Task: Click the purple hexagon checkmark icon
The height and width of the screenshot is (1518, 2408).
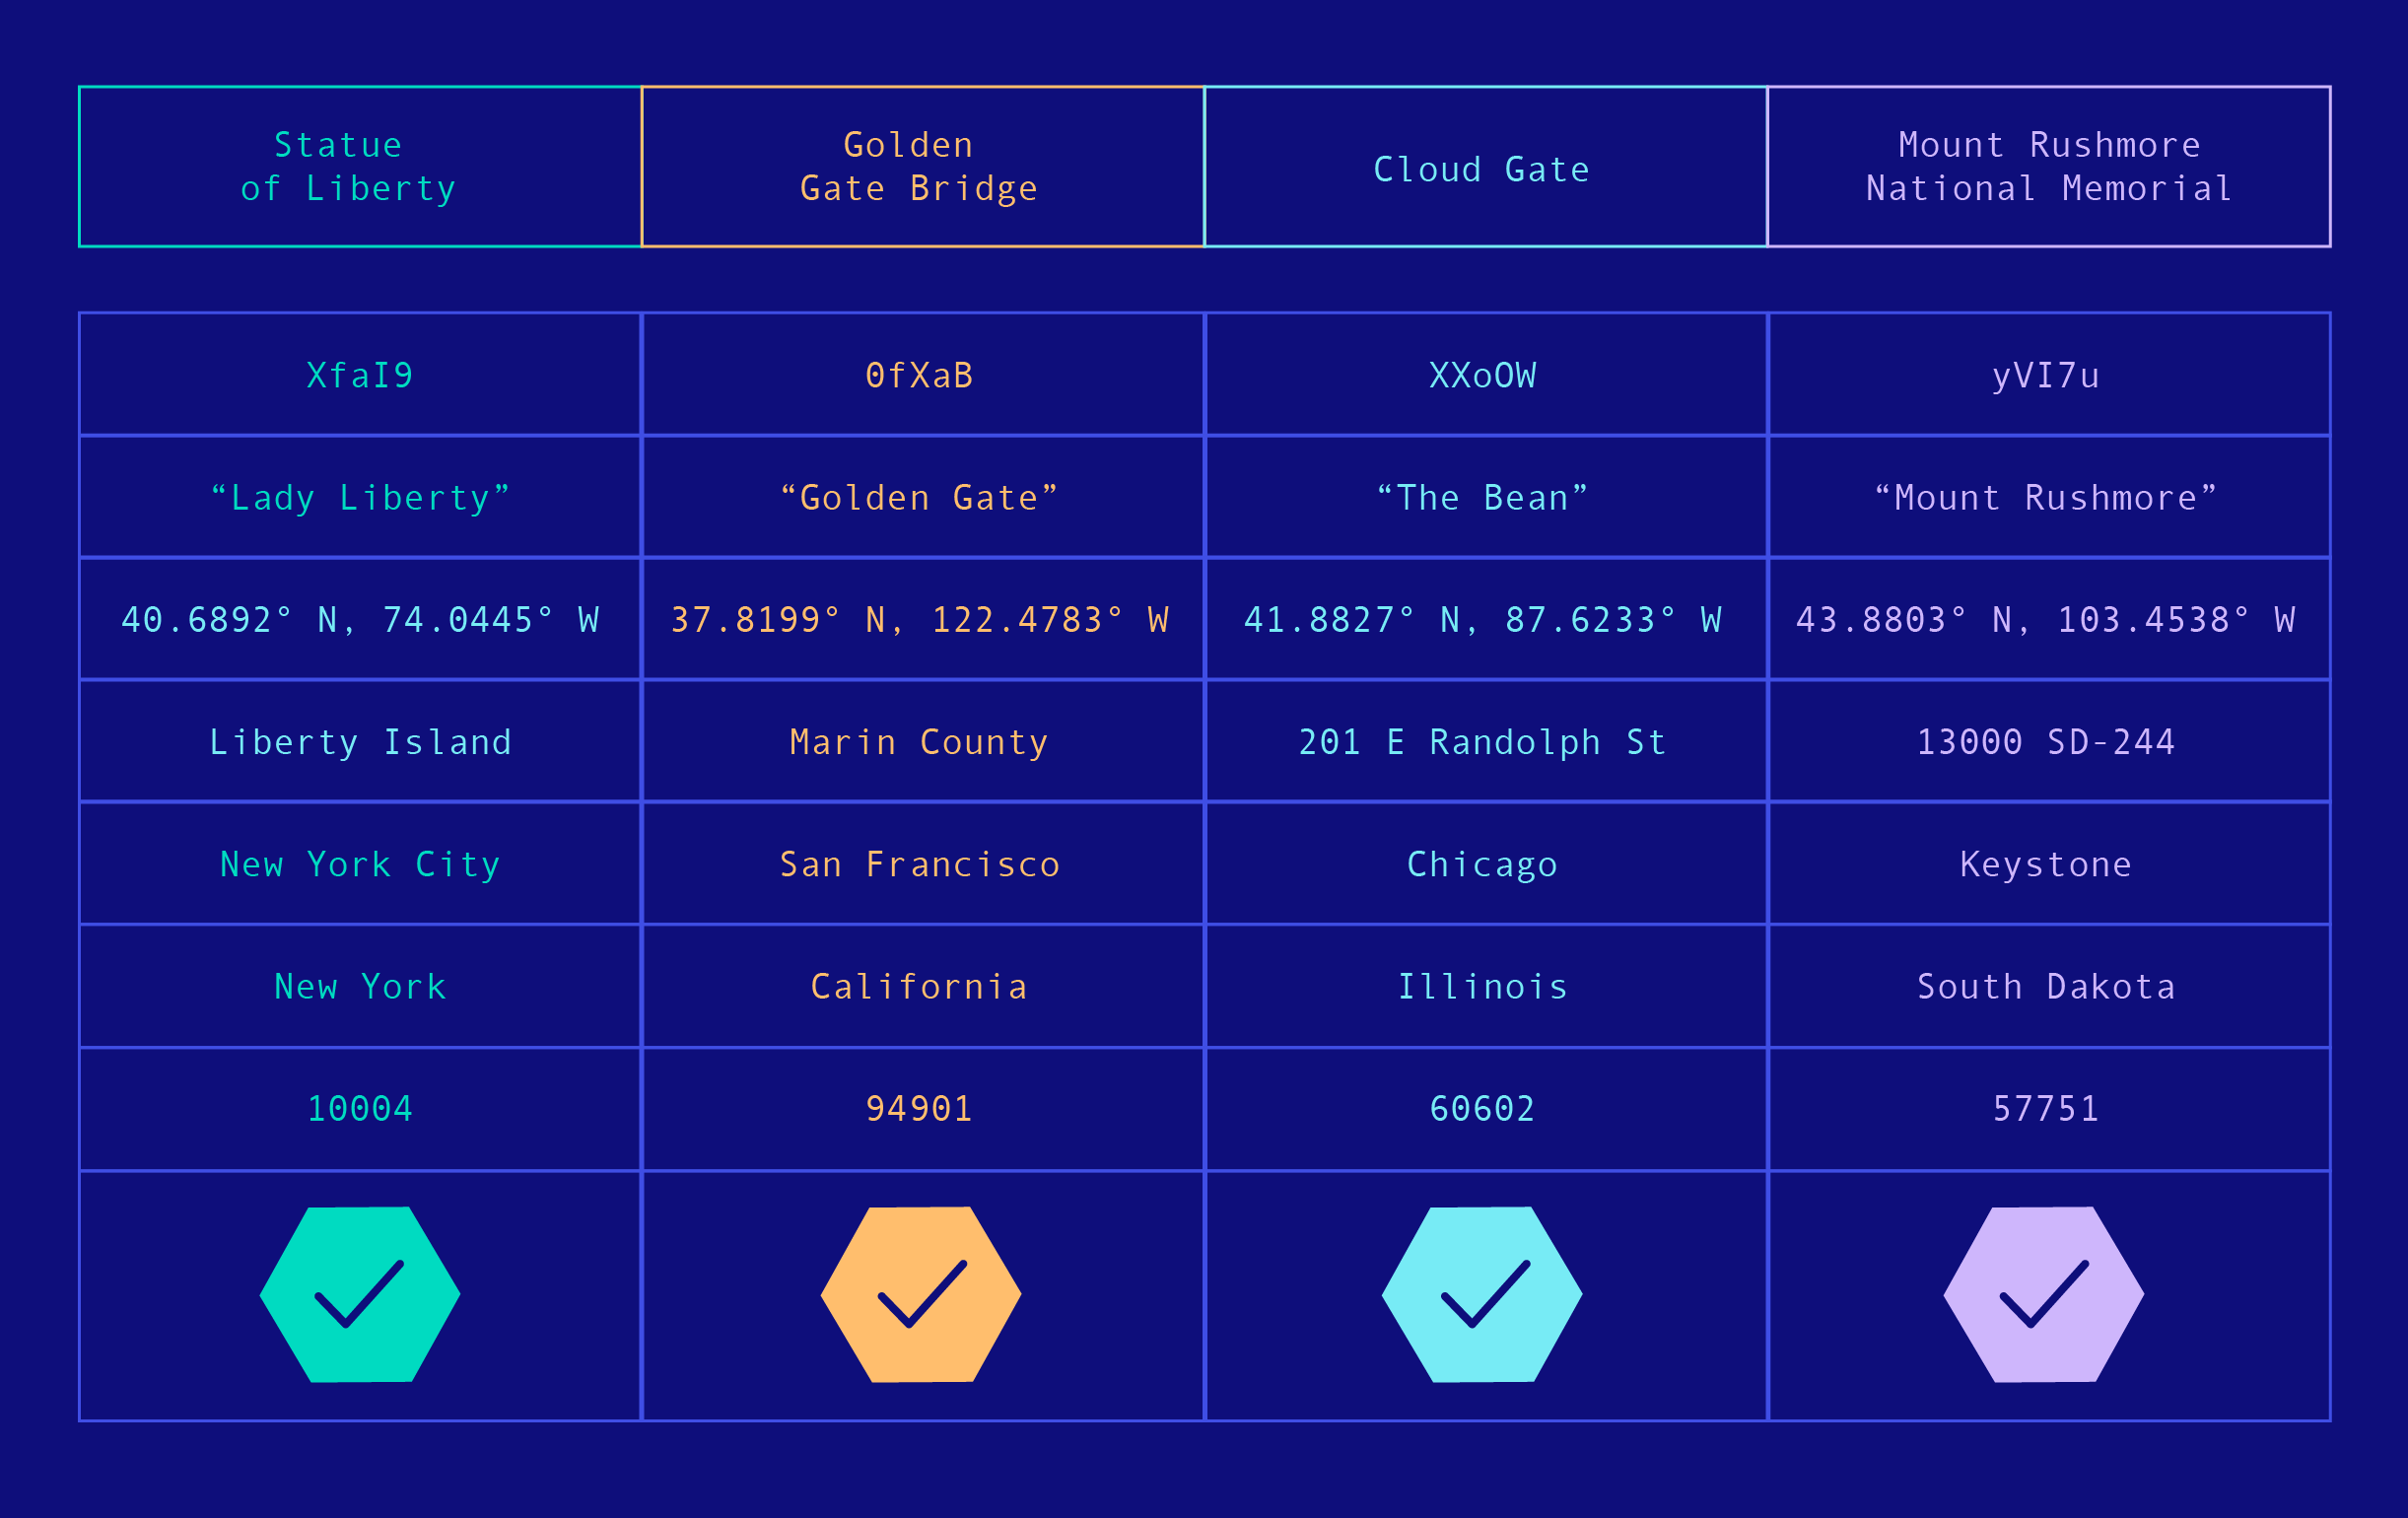Action: pos(2044,1295)
